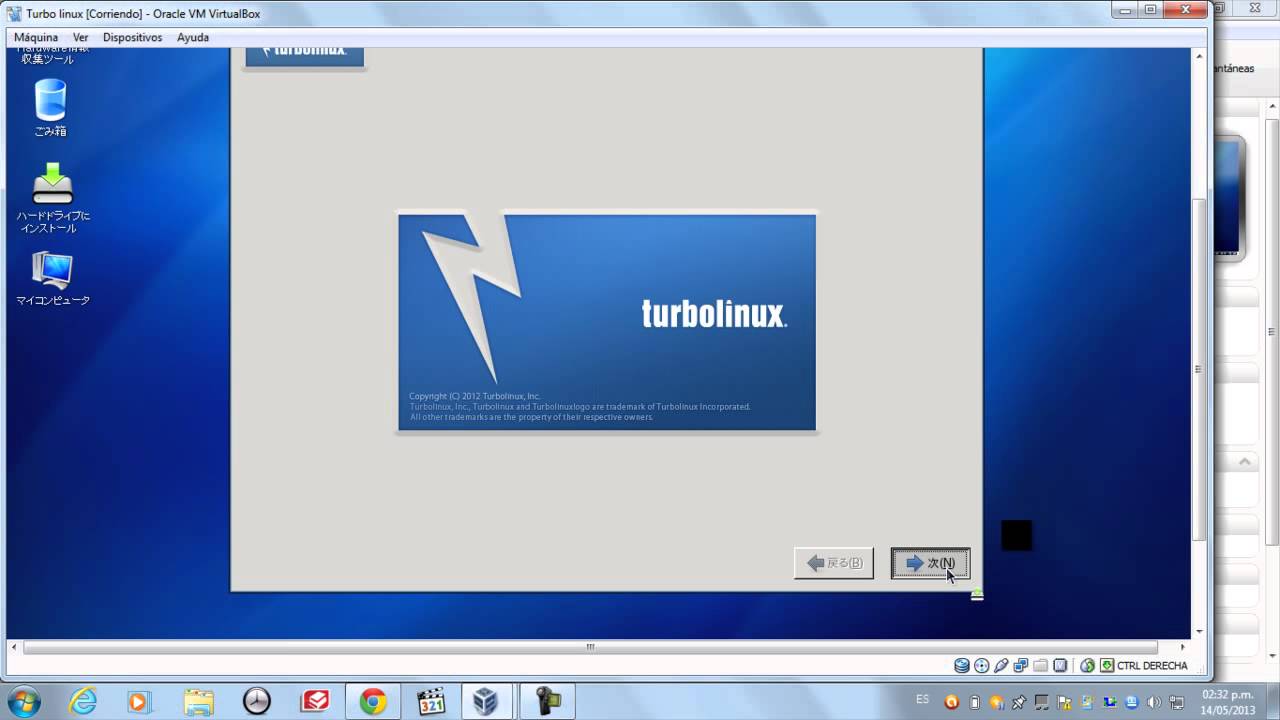Click the turbolinux splash image
The width and height of the screenshot is (1280, 720).
pos(607,322)
